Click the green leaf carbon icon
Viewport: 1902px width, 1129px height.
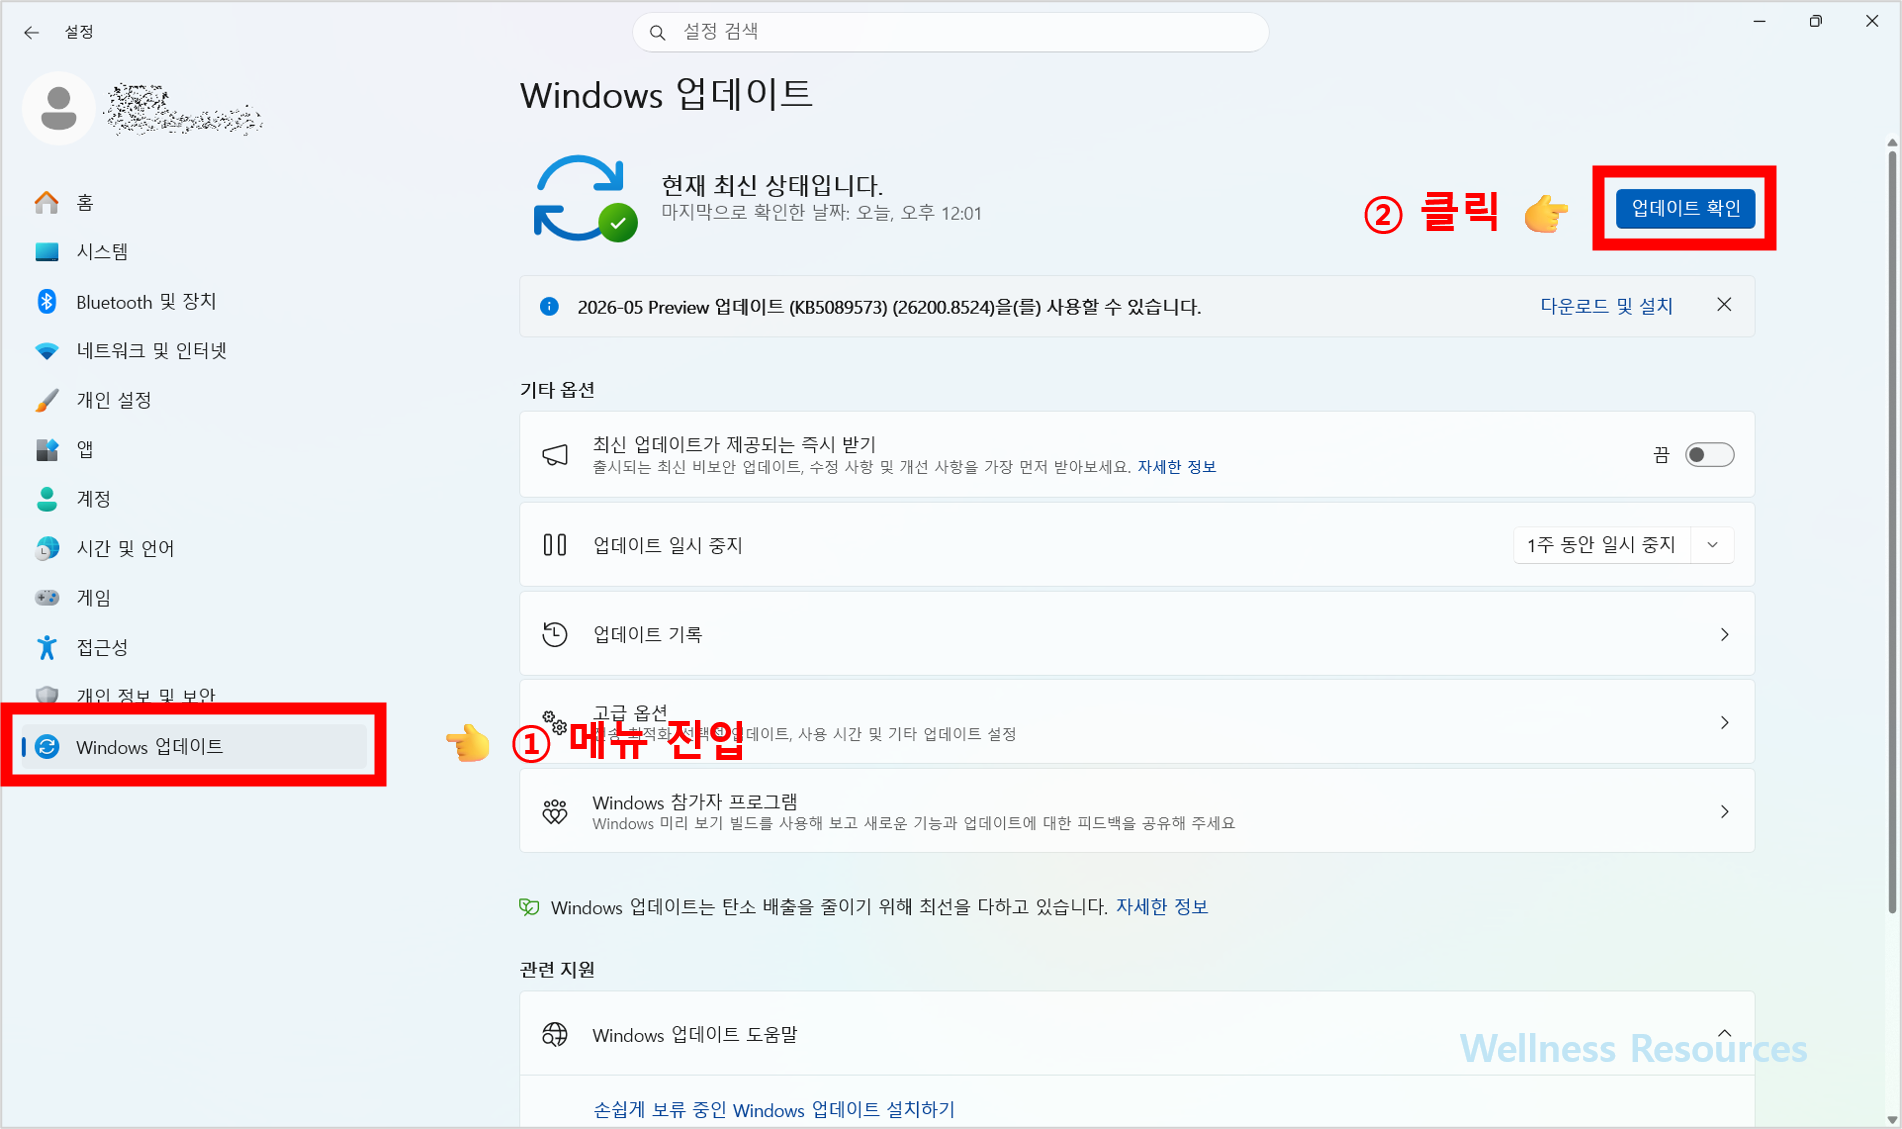529,907
